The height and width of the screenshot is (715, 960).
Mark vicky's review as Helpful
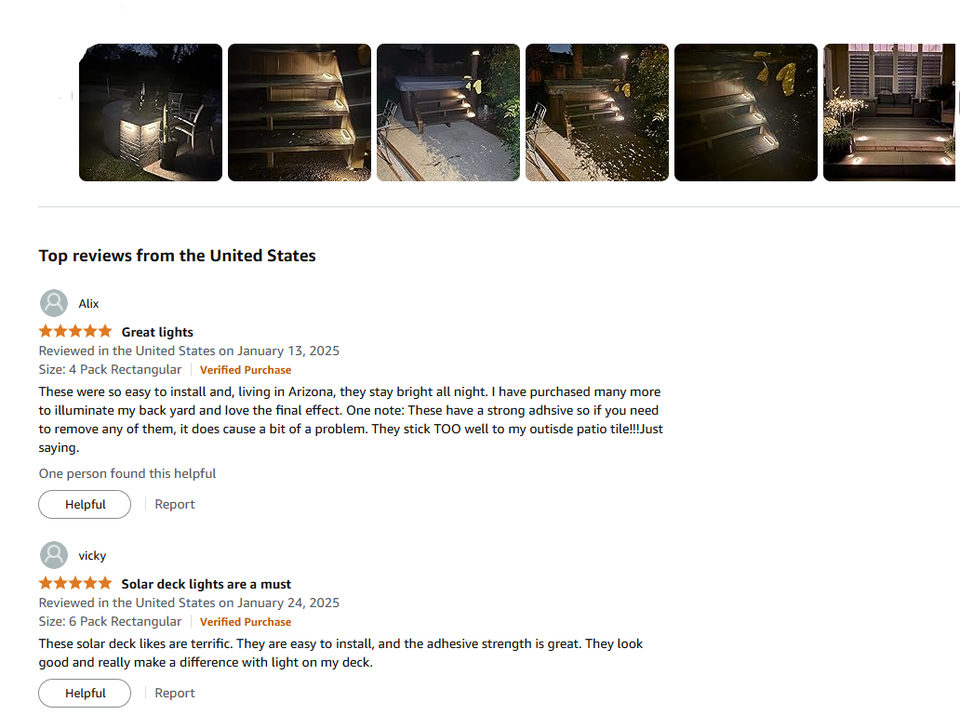click(85, 693)
